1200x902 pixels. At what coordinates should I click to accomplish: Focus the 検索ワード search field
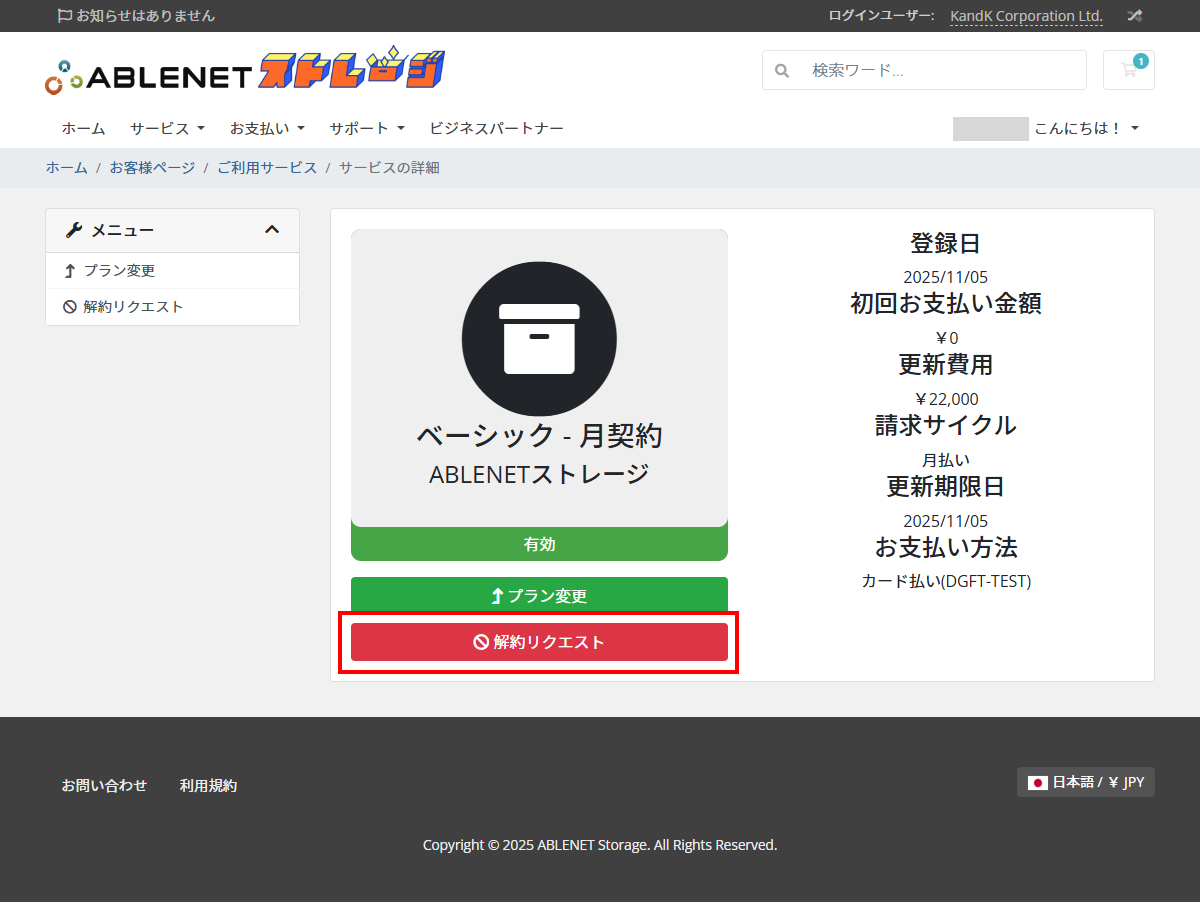point(940,71)
